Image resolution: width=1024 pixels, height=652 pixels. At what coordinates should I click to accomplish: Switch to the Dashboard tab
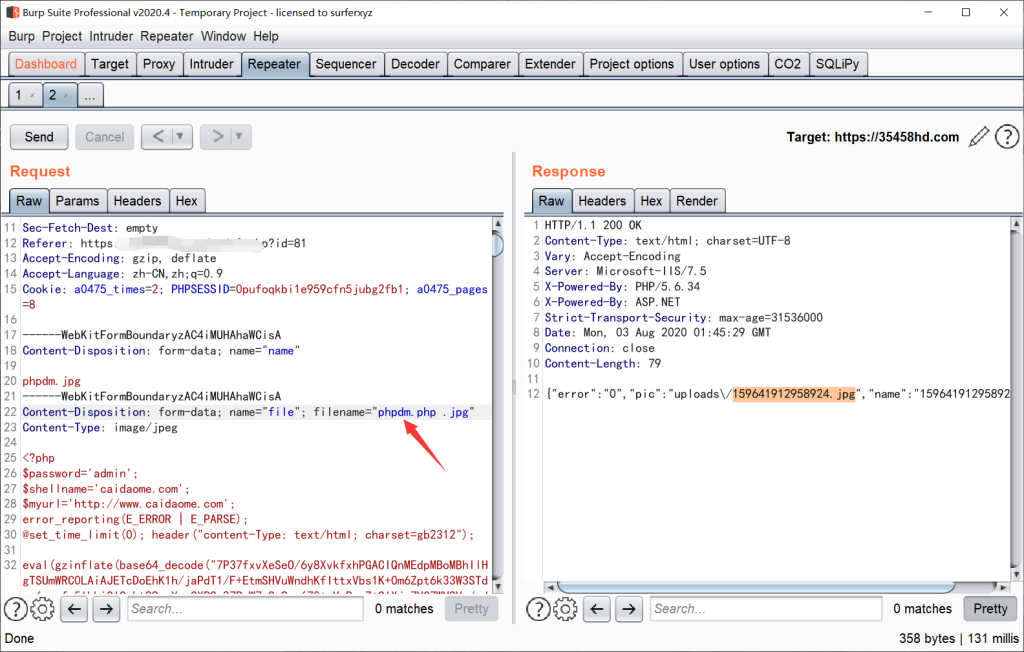[x=46, y=64]
